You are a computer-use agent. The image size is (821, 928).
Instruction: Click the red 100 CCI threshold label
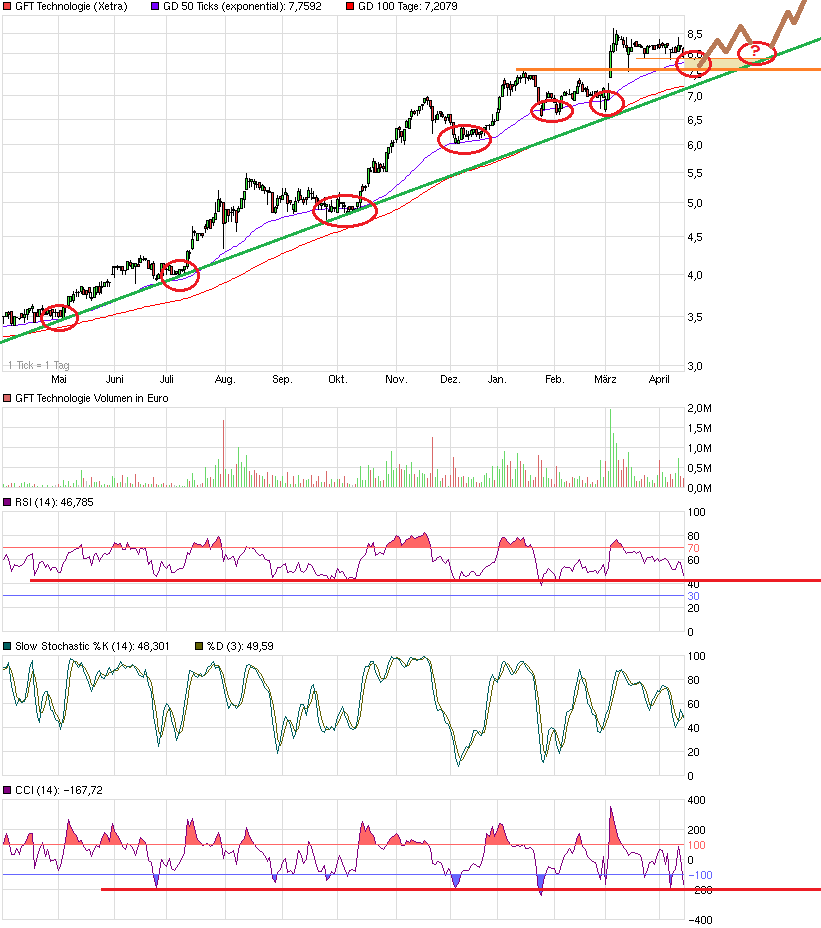pos(696,845)
